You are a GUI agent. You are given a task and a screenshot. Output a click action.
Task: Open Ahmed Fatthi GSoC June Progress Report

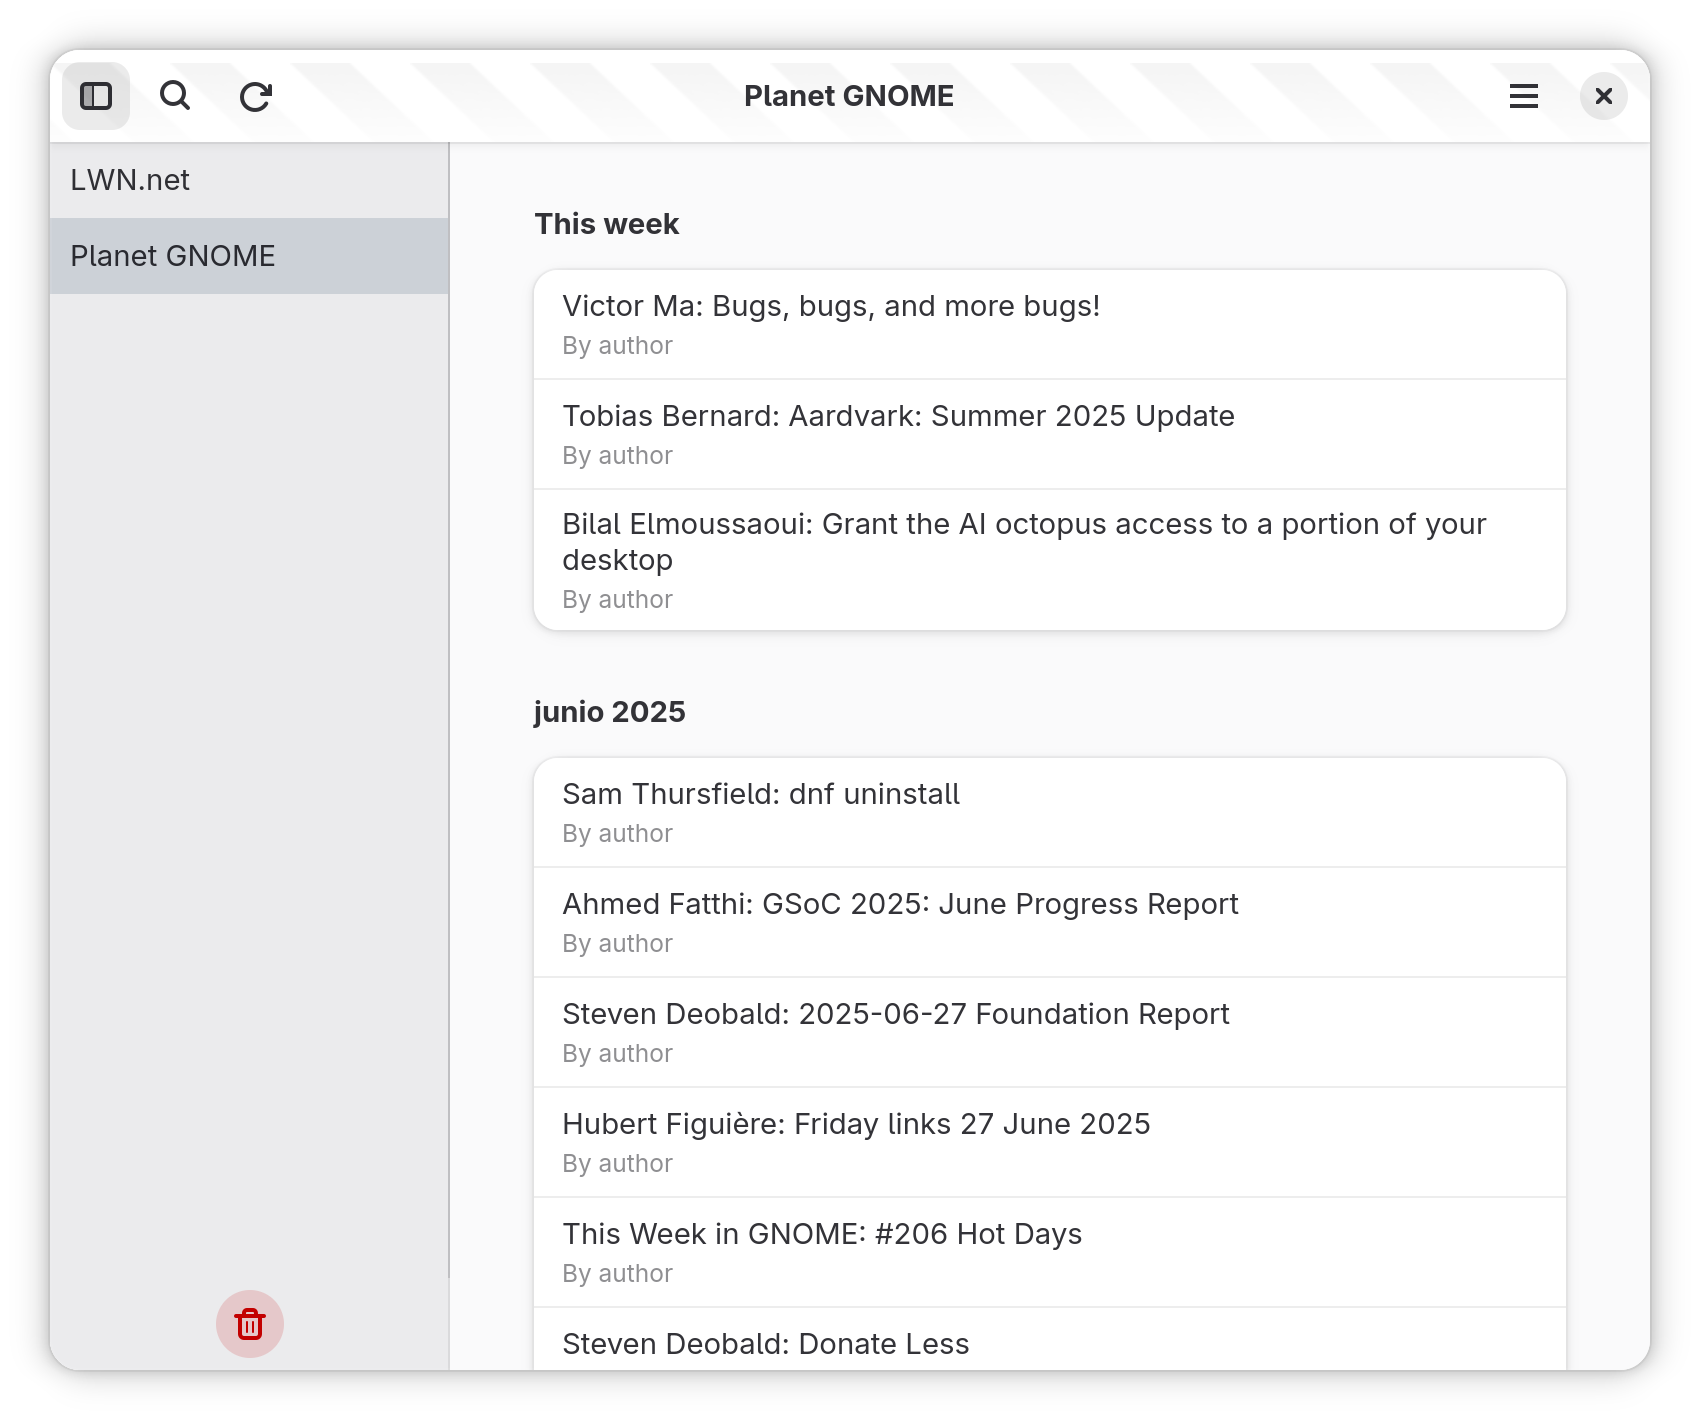(x=1050, y=922)
